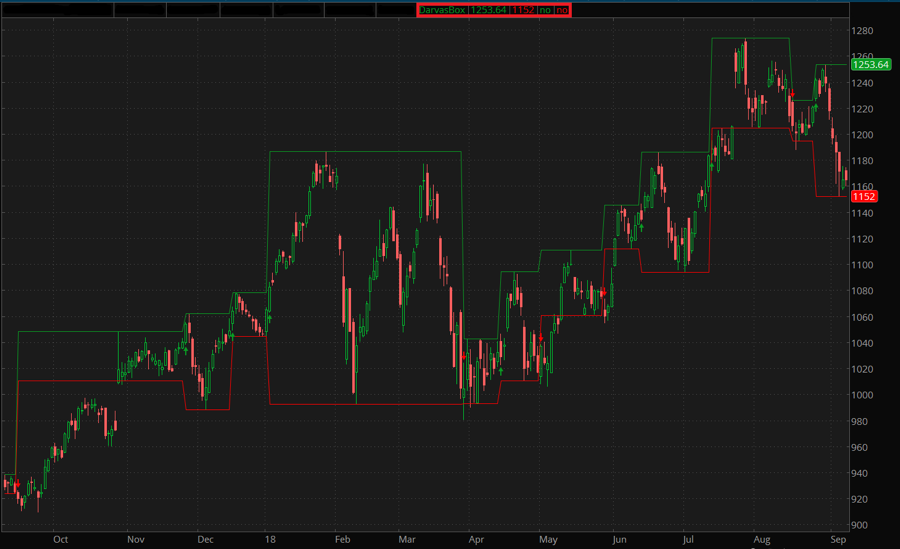The image size is (900, 549).
Task: Click the Nov label on time axis
Action: tap(134, 539)
